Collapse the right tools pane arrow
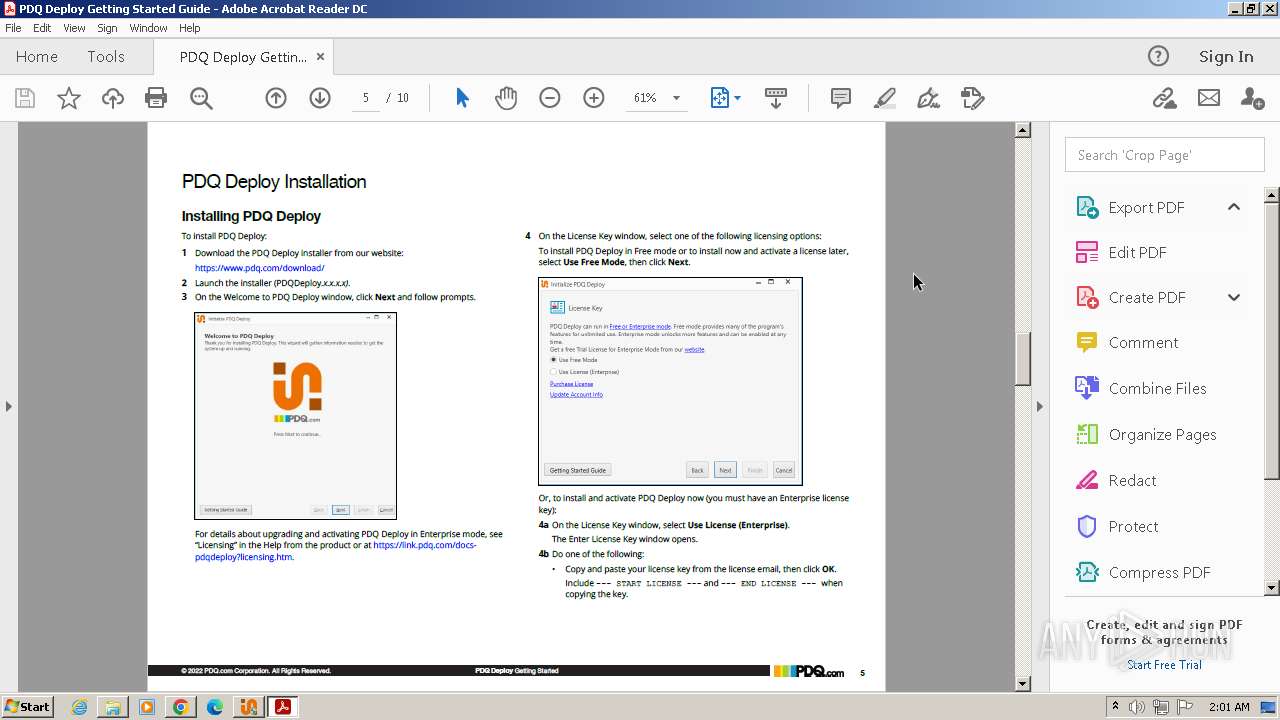This screenshot has width=1280, height=720. pos(1039,406)
